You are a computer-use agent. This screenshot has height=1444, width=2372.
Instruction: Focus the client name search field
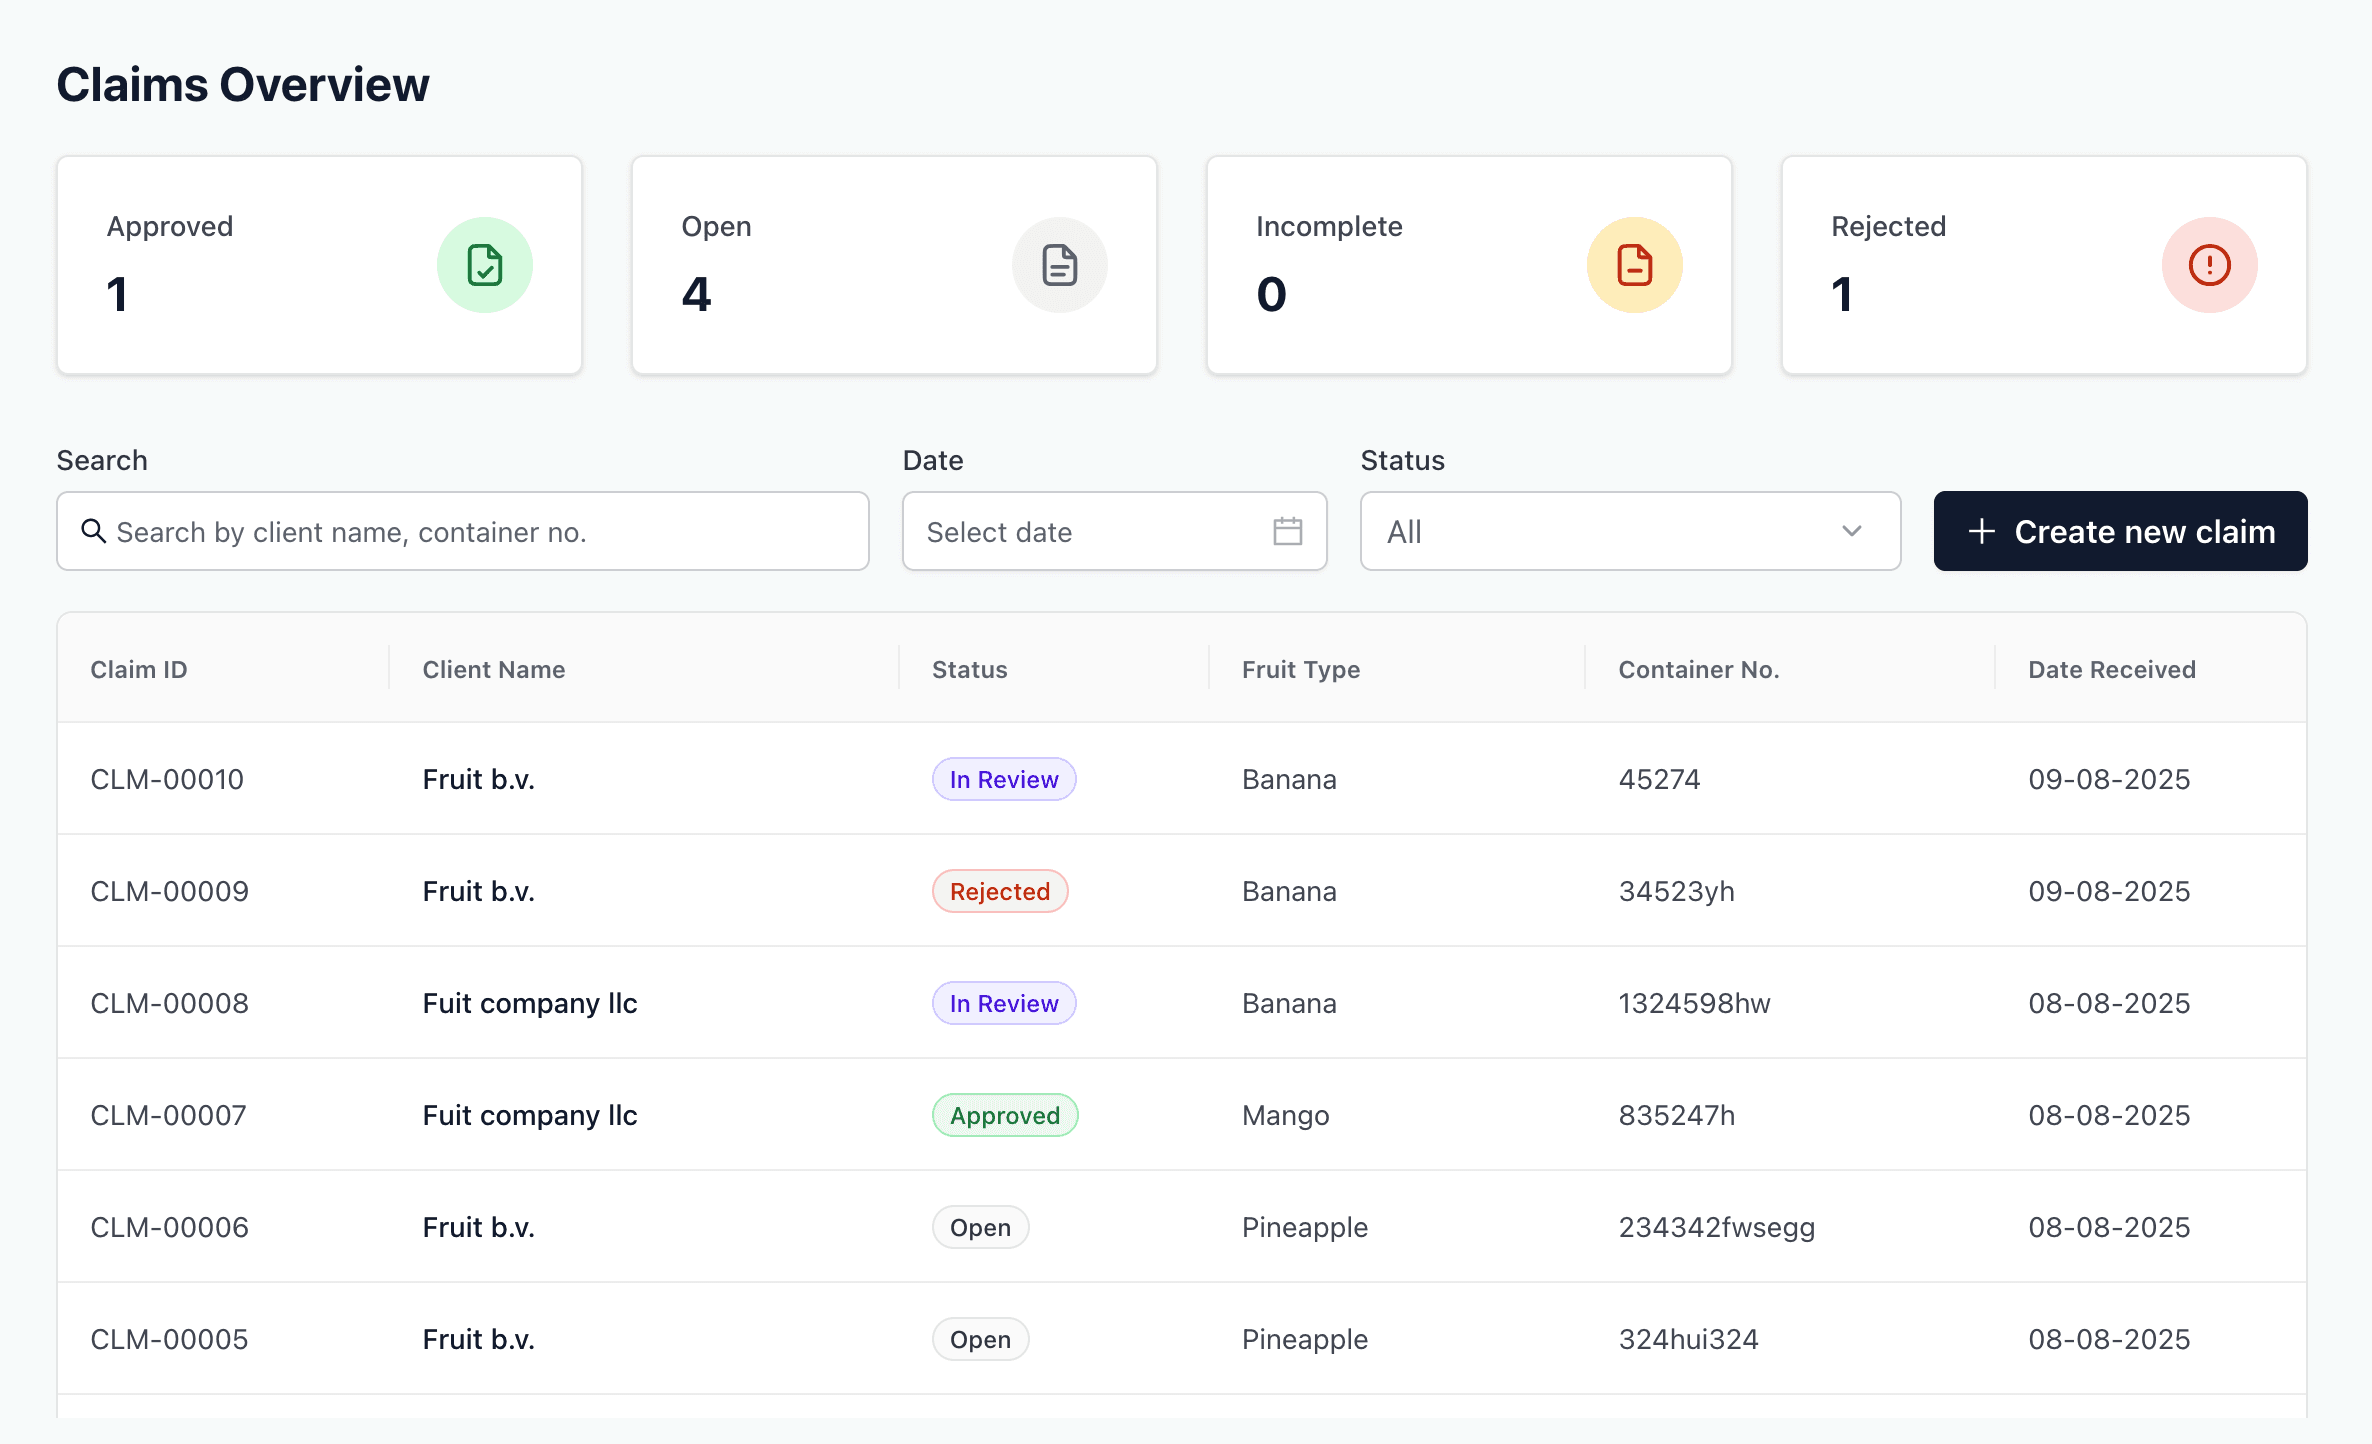tap(480, 531)
